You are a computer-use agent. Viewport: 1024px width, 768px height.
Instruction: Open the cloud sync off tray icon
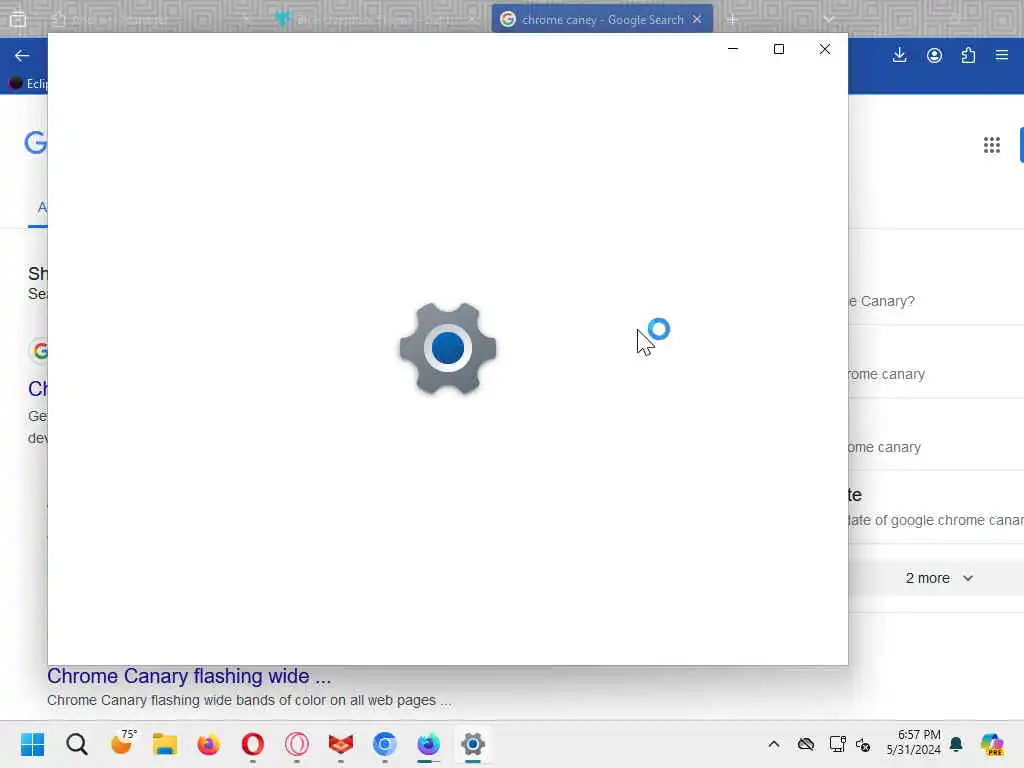pos(806,744)
